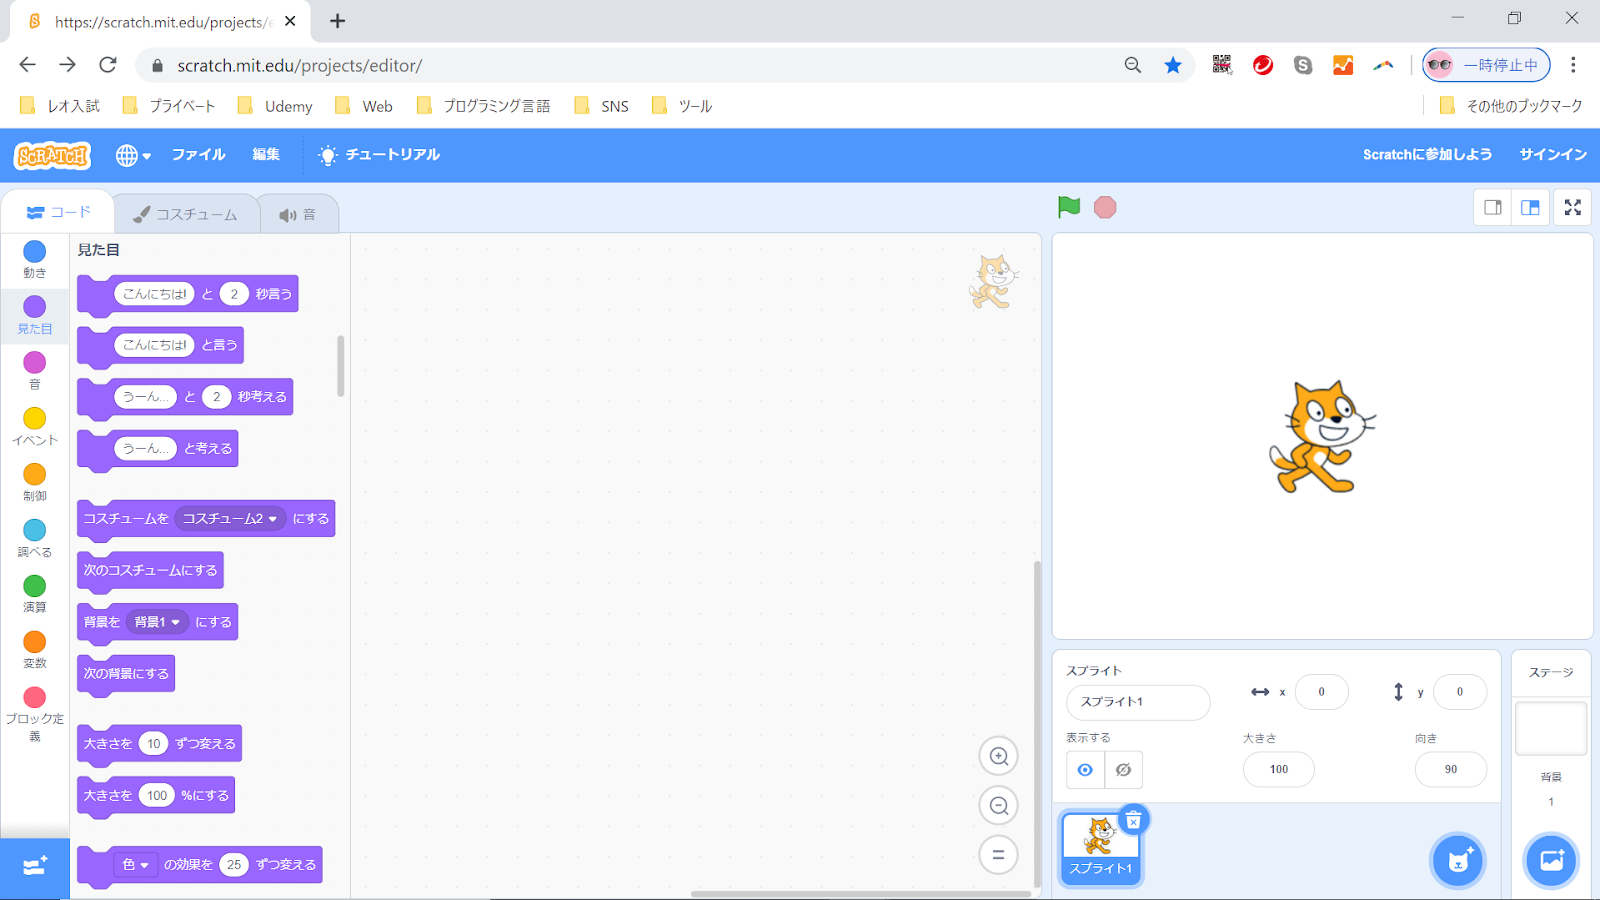Screen dimensions: 1600x900
Task: Click the 次のコスチュームにする block
Action: coord(150,570)
